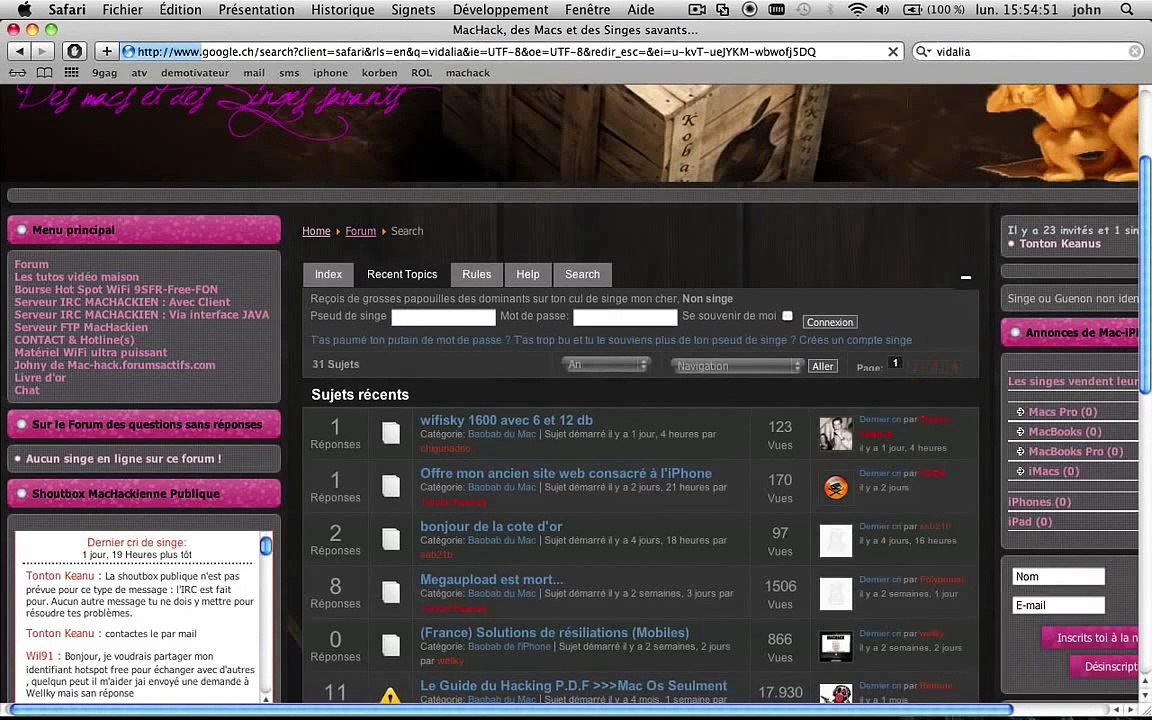Open the Home breadcrumb link
This screenshot has height=720, width=1152.
(316, 231)
